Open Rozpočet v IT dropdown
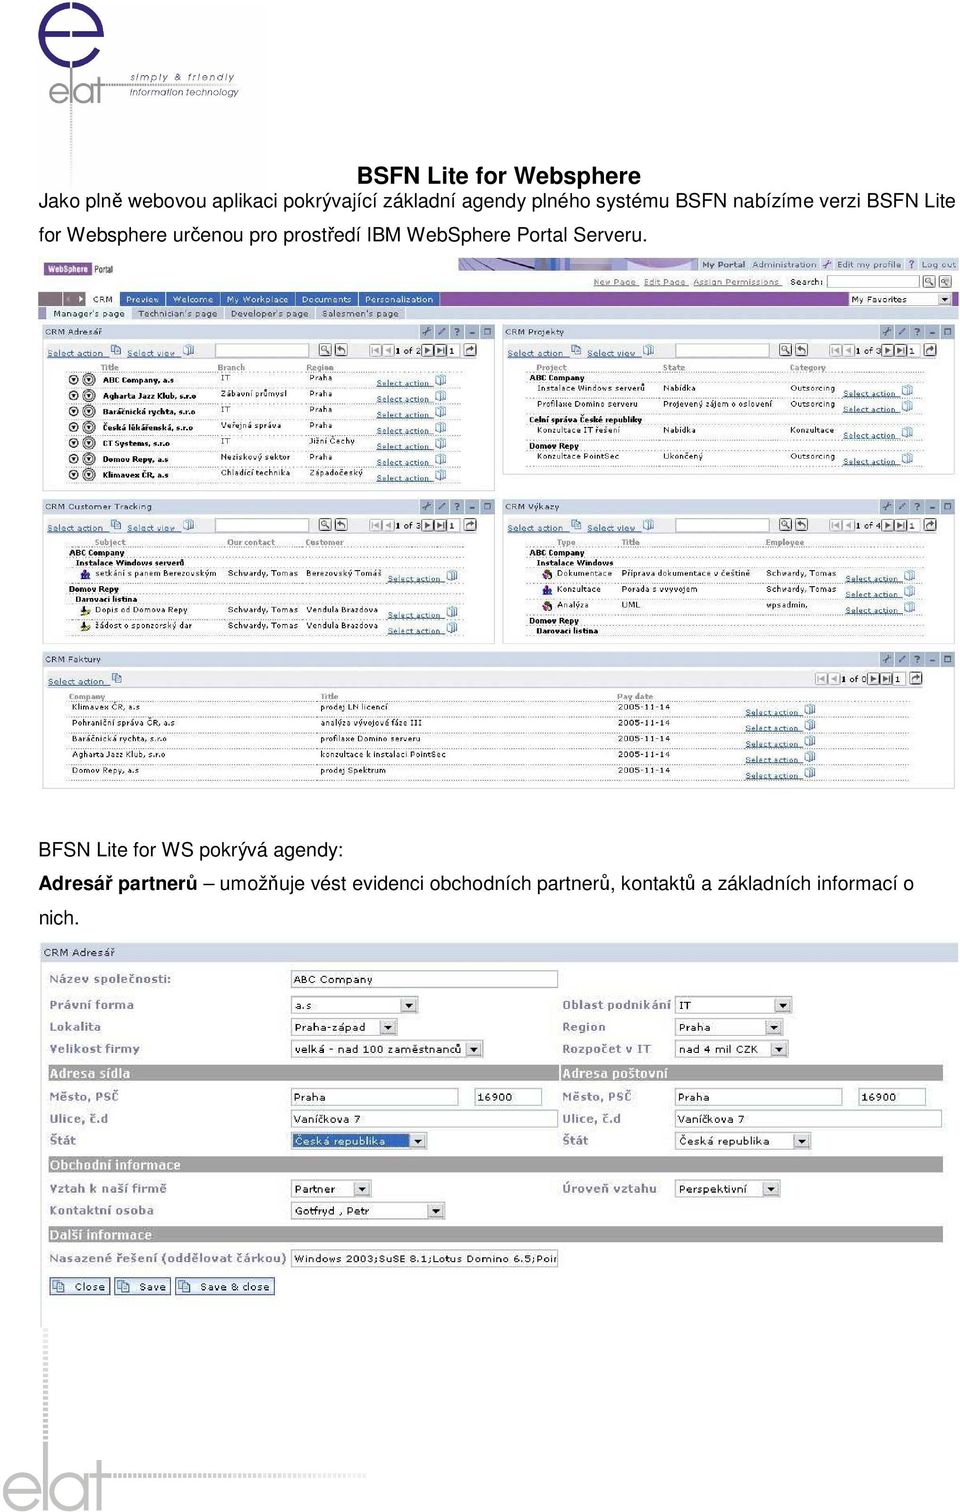The image size is (960, 1512). tap(779, 1049)
